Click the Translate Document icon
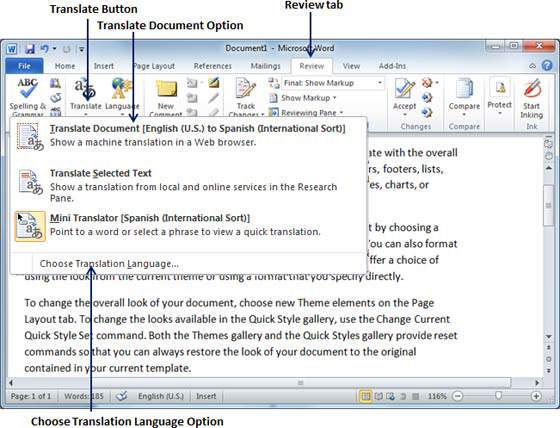 [x=30, y=137]
